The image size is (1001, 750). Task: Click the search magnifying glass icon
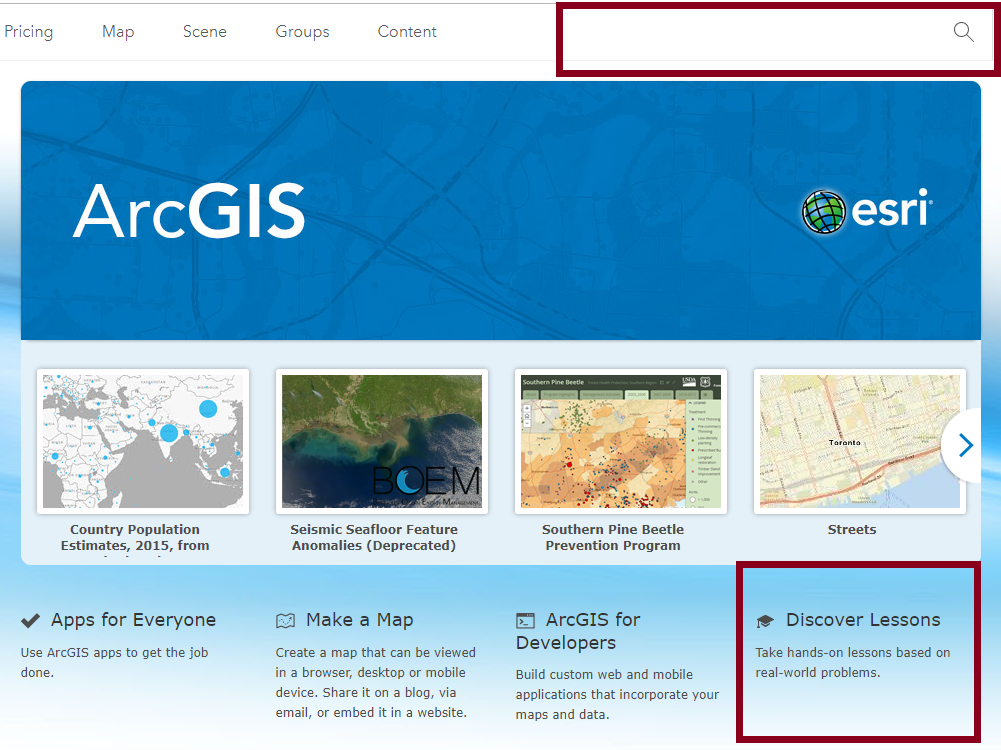(x=963, y=32)
